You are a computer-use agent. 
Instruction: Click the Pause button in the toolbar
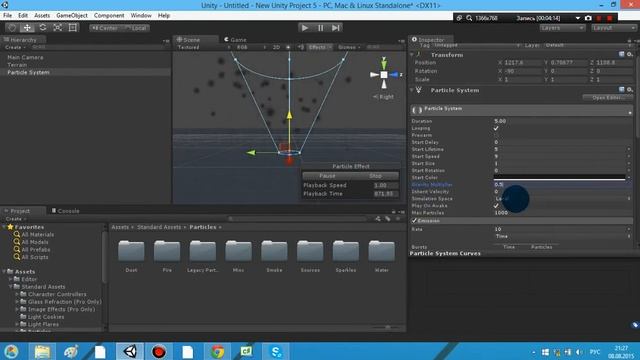[x=320, y=28]
